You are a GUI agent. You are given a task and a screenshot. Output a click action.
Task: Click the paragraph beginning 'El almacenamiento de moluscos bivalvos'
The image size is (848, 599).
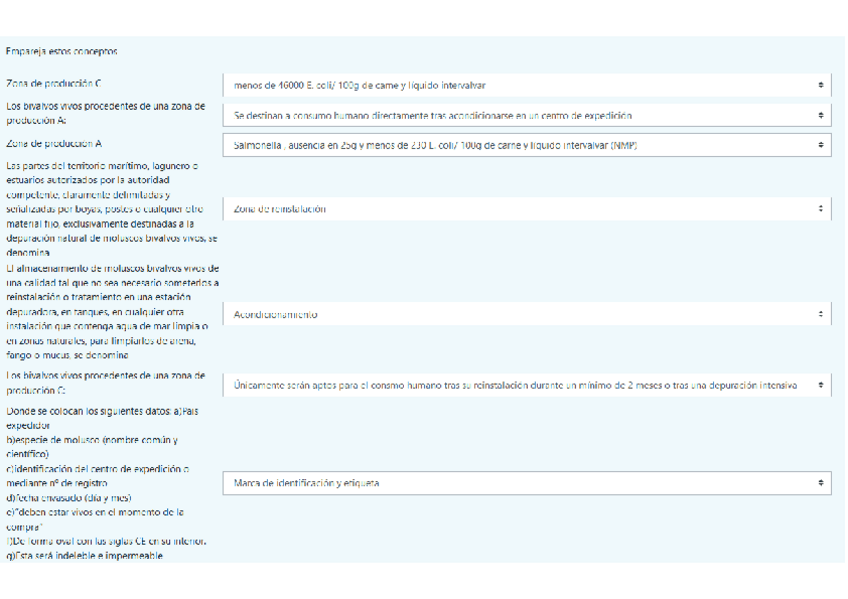point(112,312)
